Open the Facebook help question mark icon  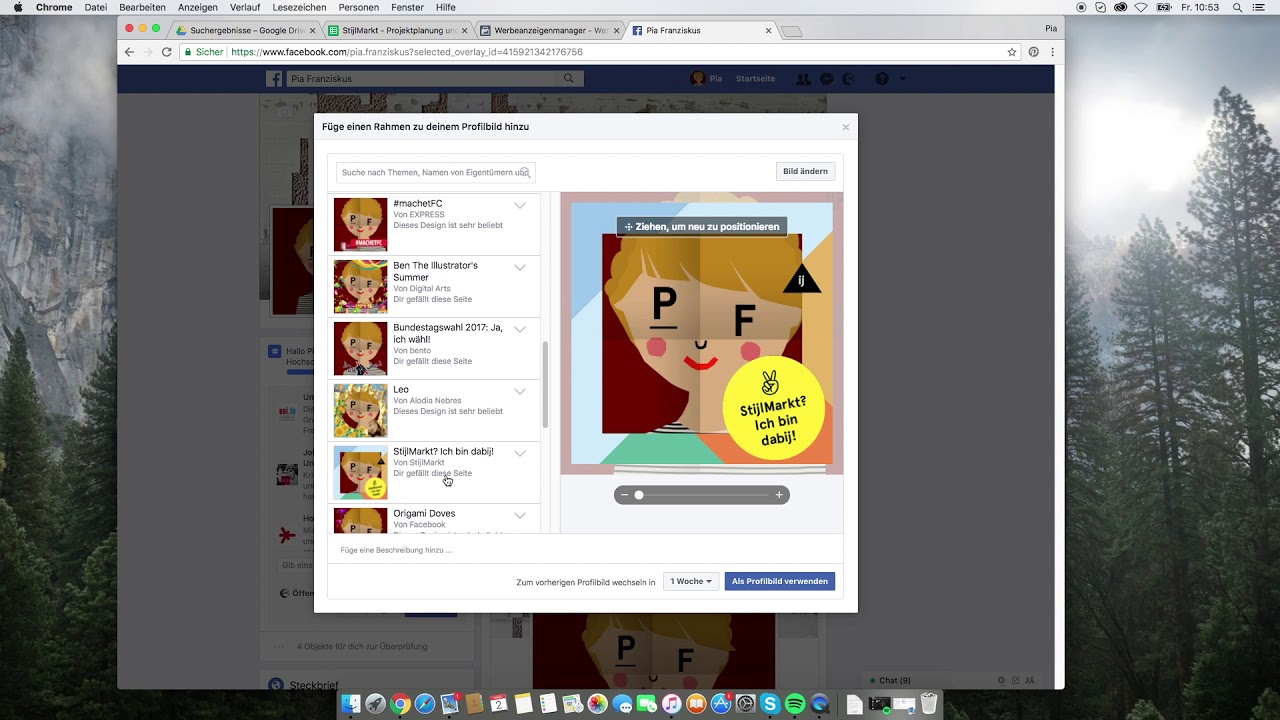tap(882, 79)
